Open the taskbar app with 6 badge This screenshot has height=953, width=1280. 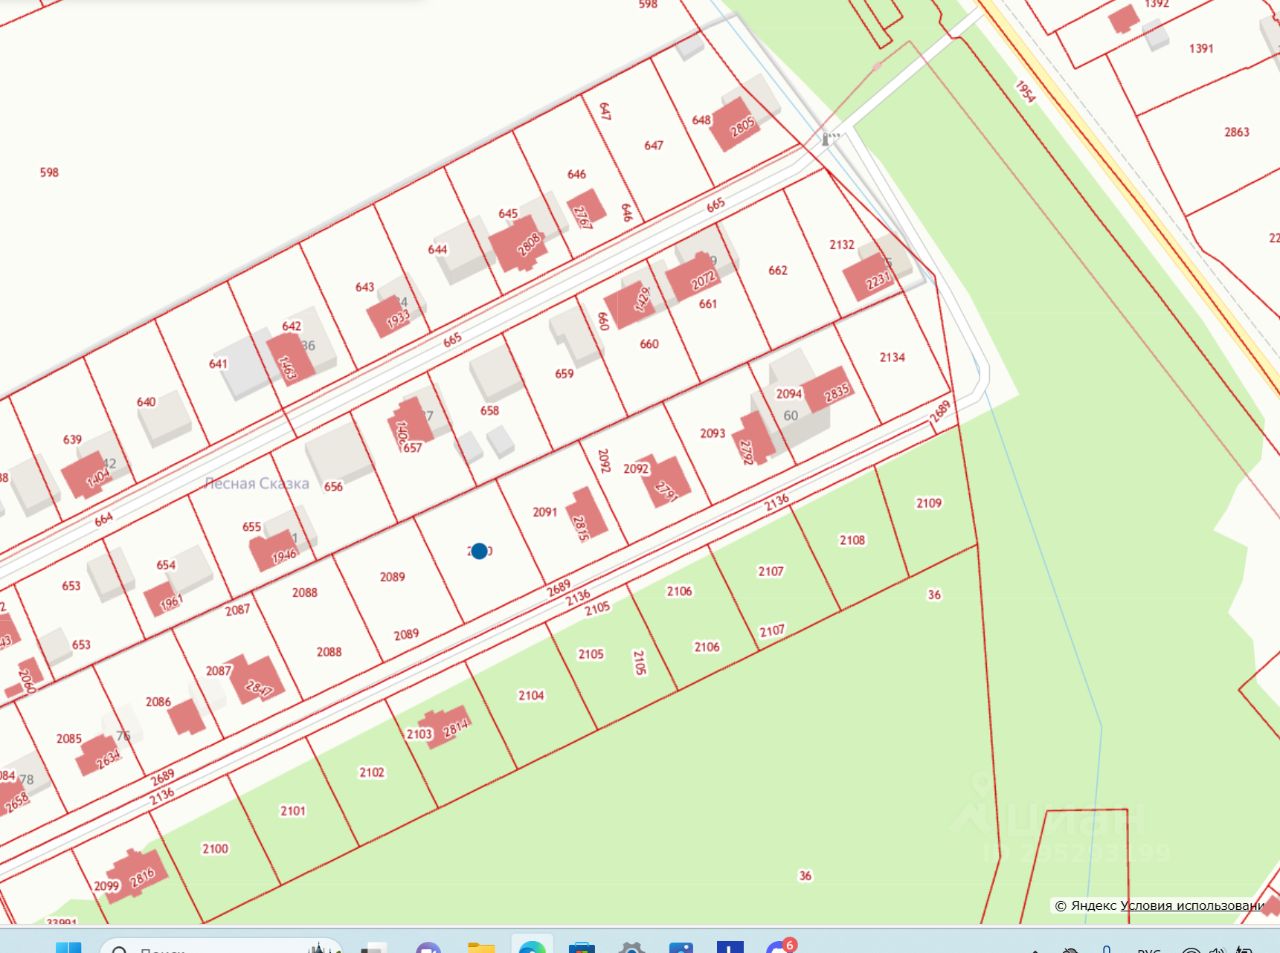click(x=780, y=947)
